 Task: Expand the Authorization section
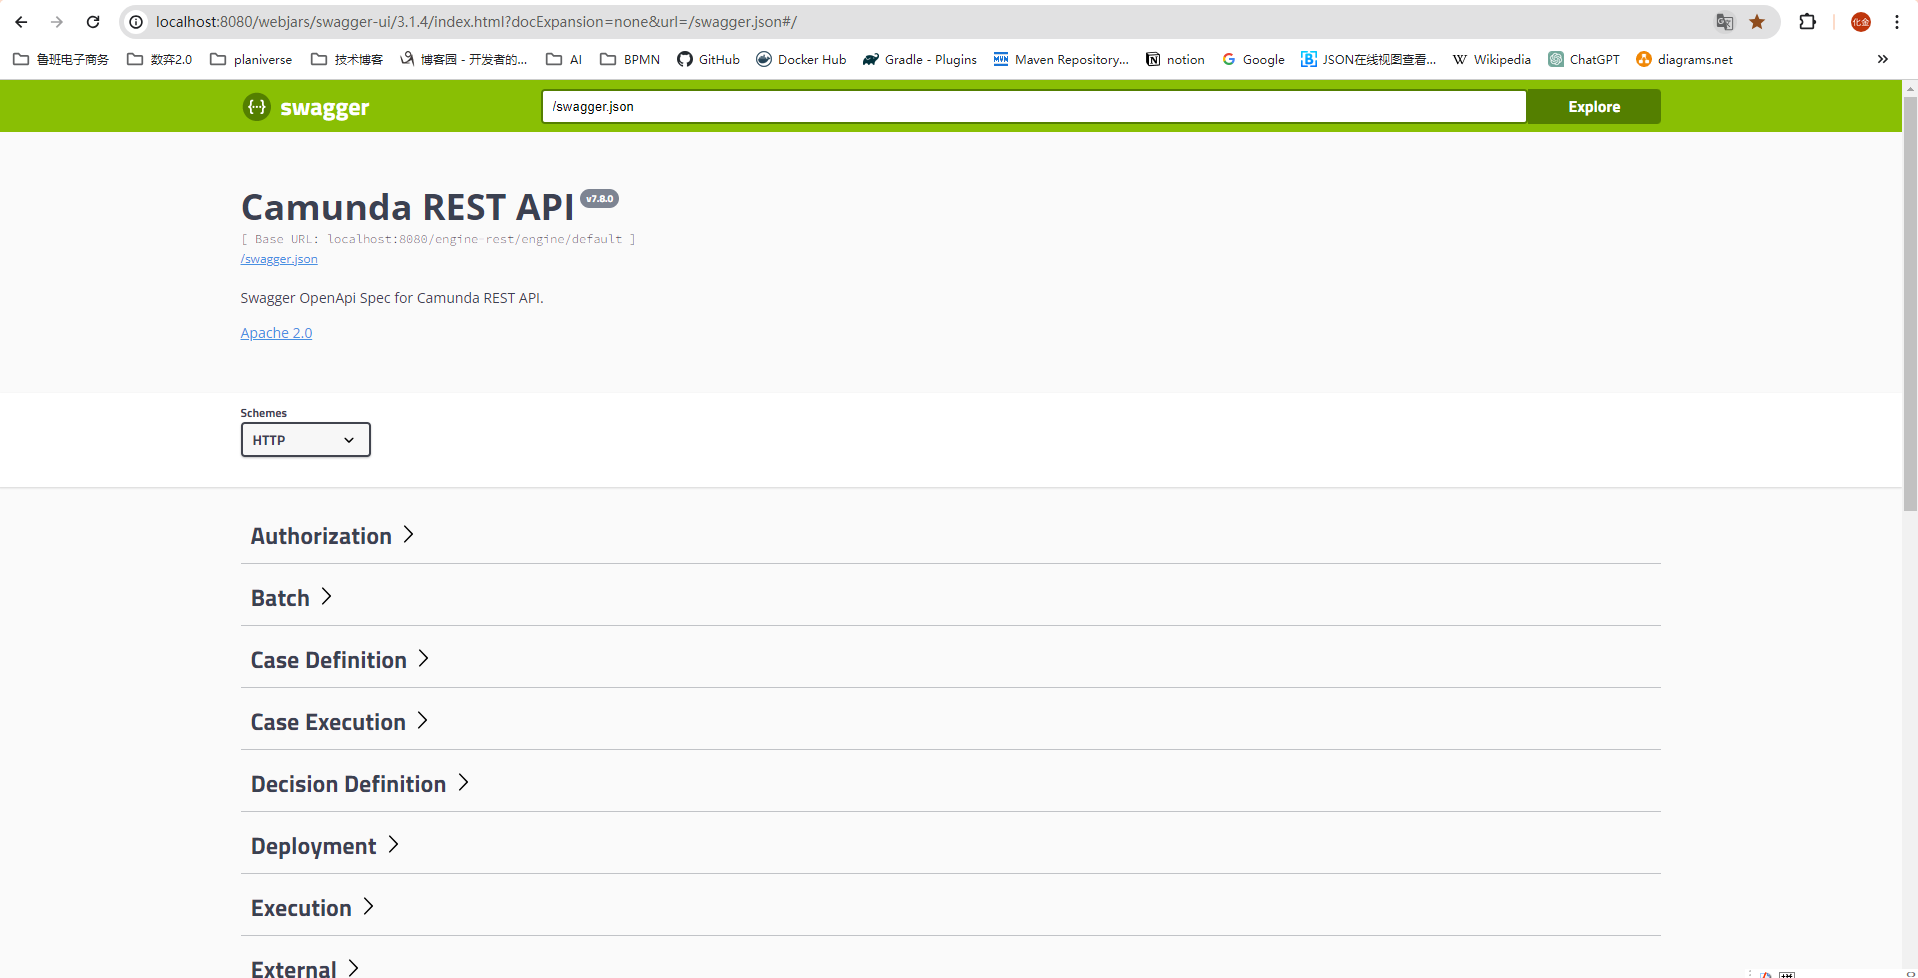tap(950, 536)
